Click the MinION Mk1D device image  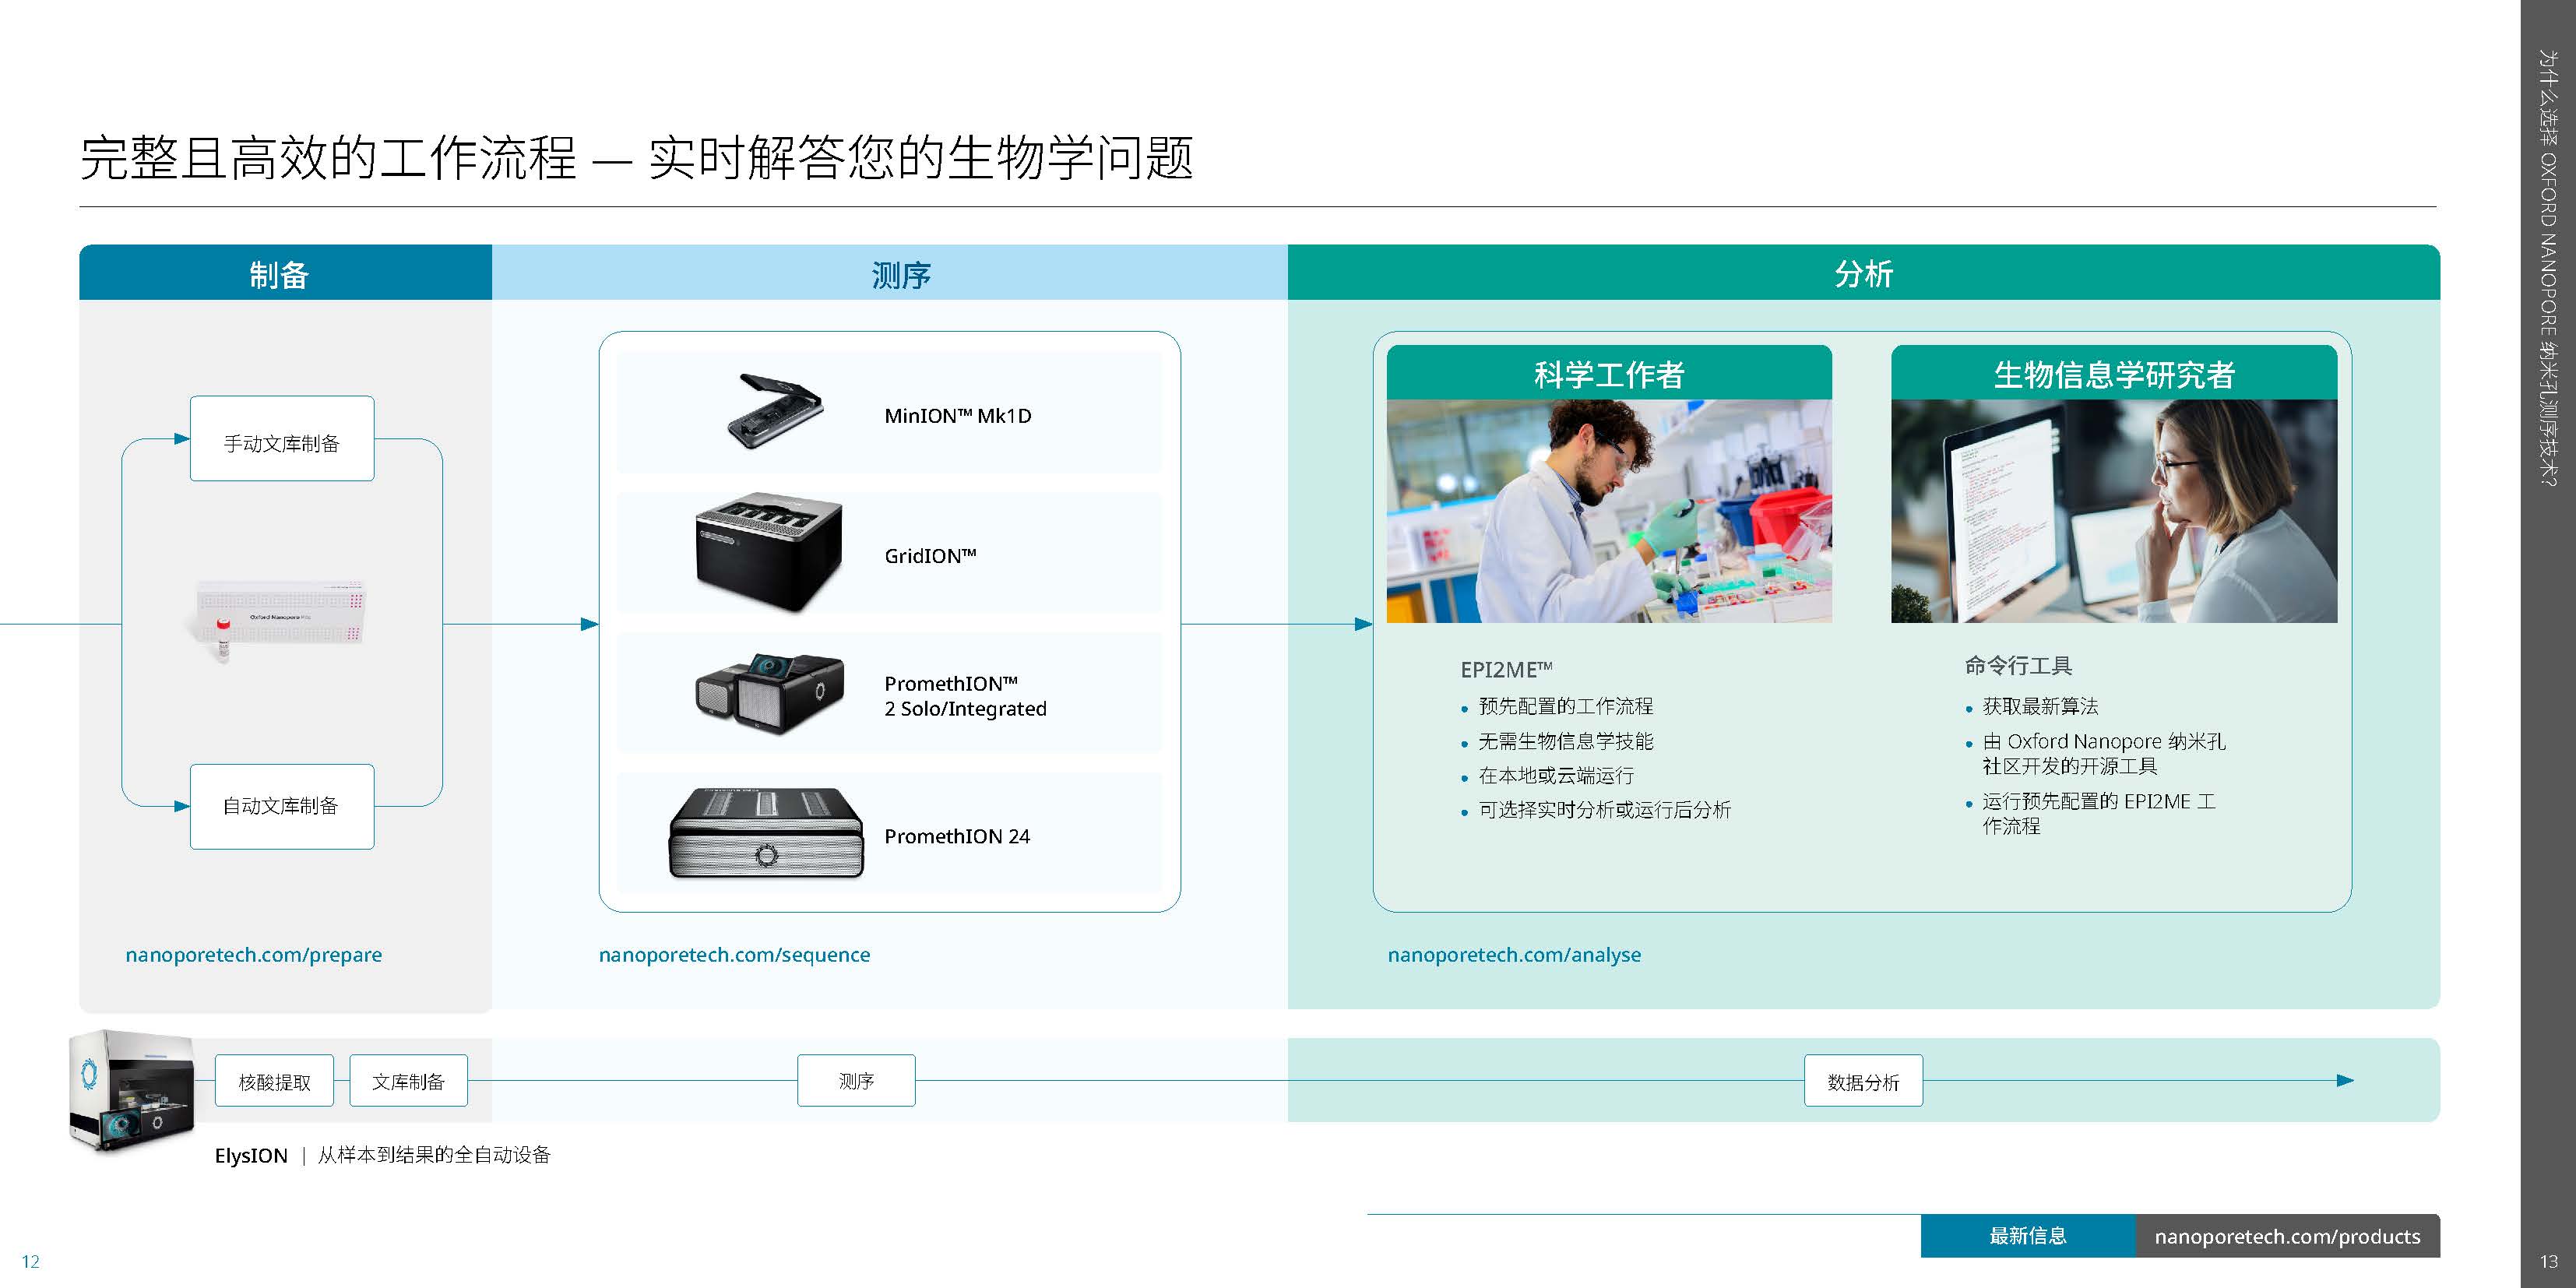coord(776,412)
